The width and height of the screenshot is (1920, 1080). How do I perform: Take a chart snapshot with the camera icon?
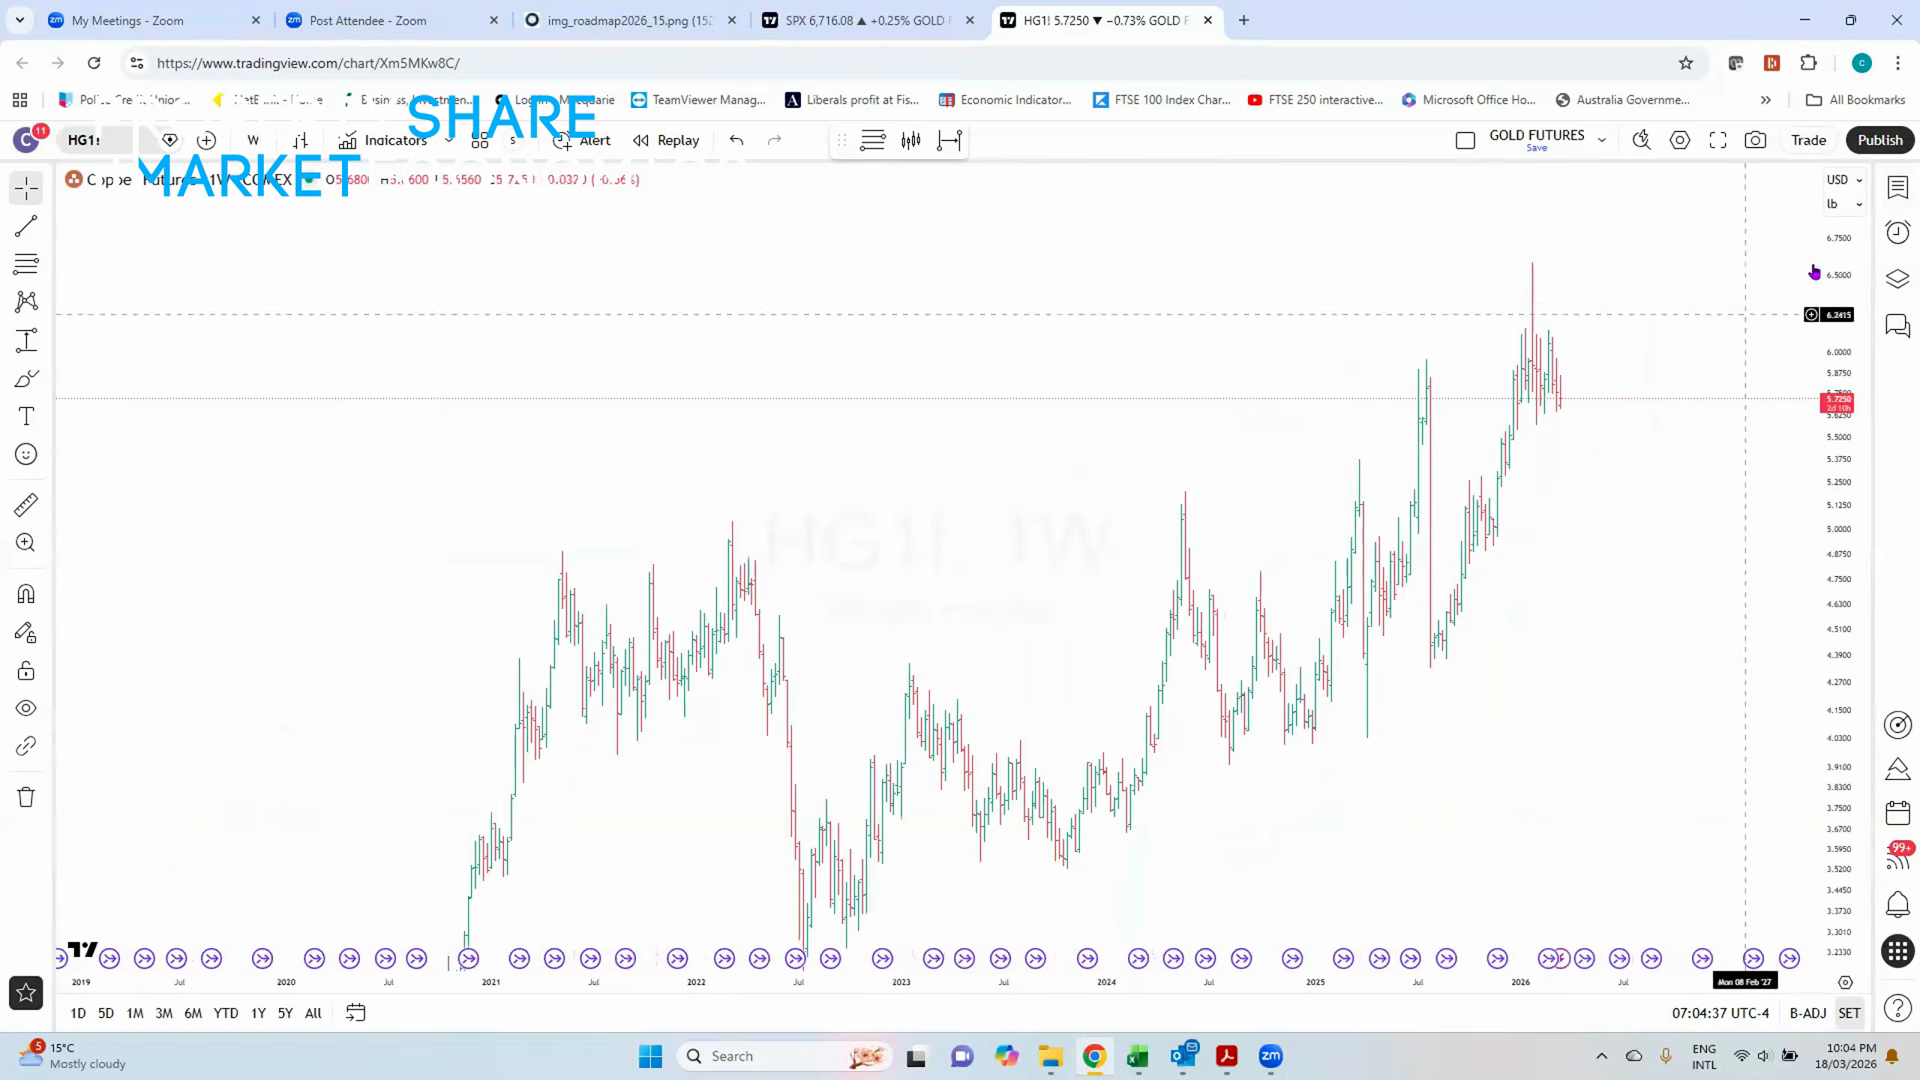click(1755, 140)
